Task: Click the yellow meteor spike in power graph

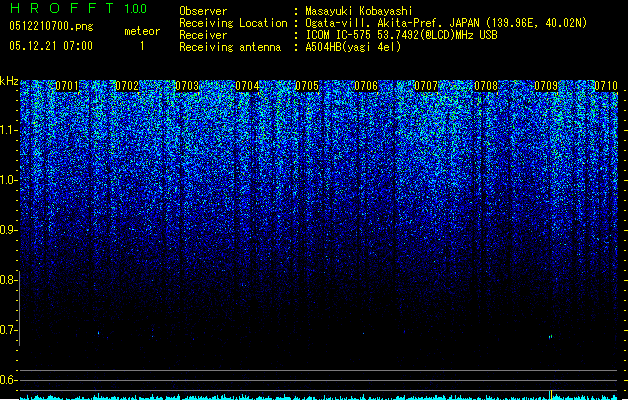Action: click(x=551, y=394)
